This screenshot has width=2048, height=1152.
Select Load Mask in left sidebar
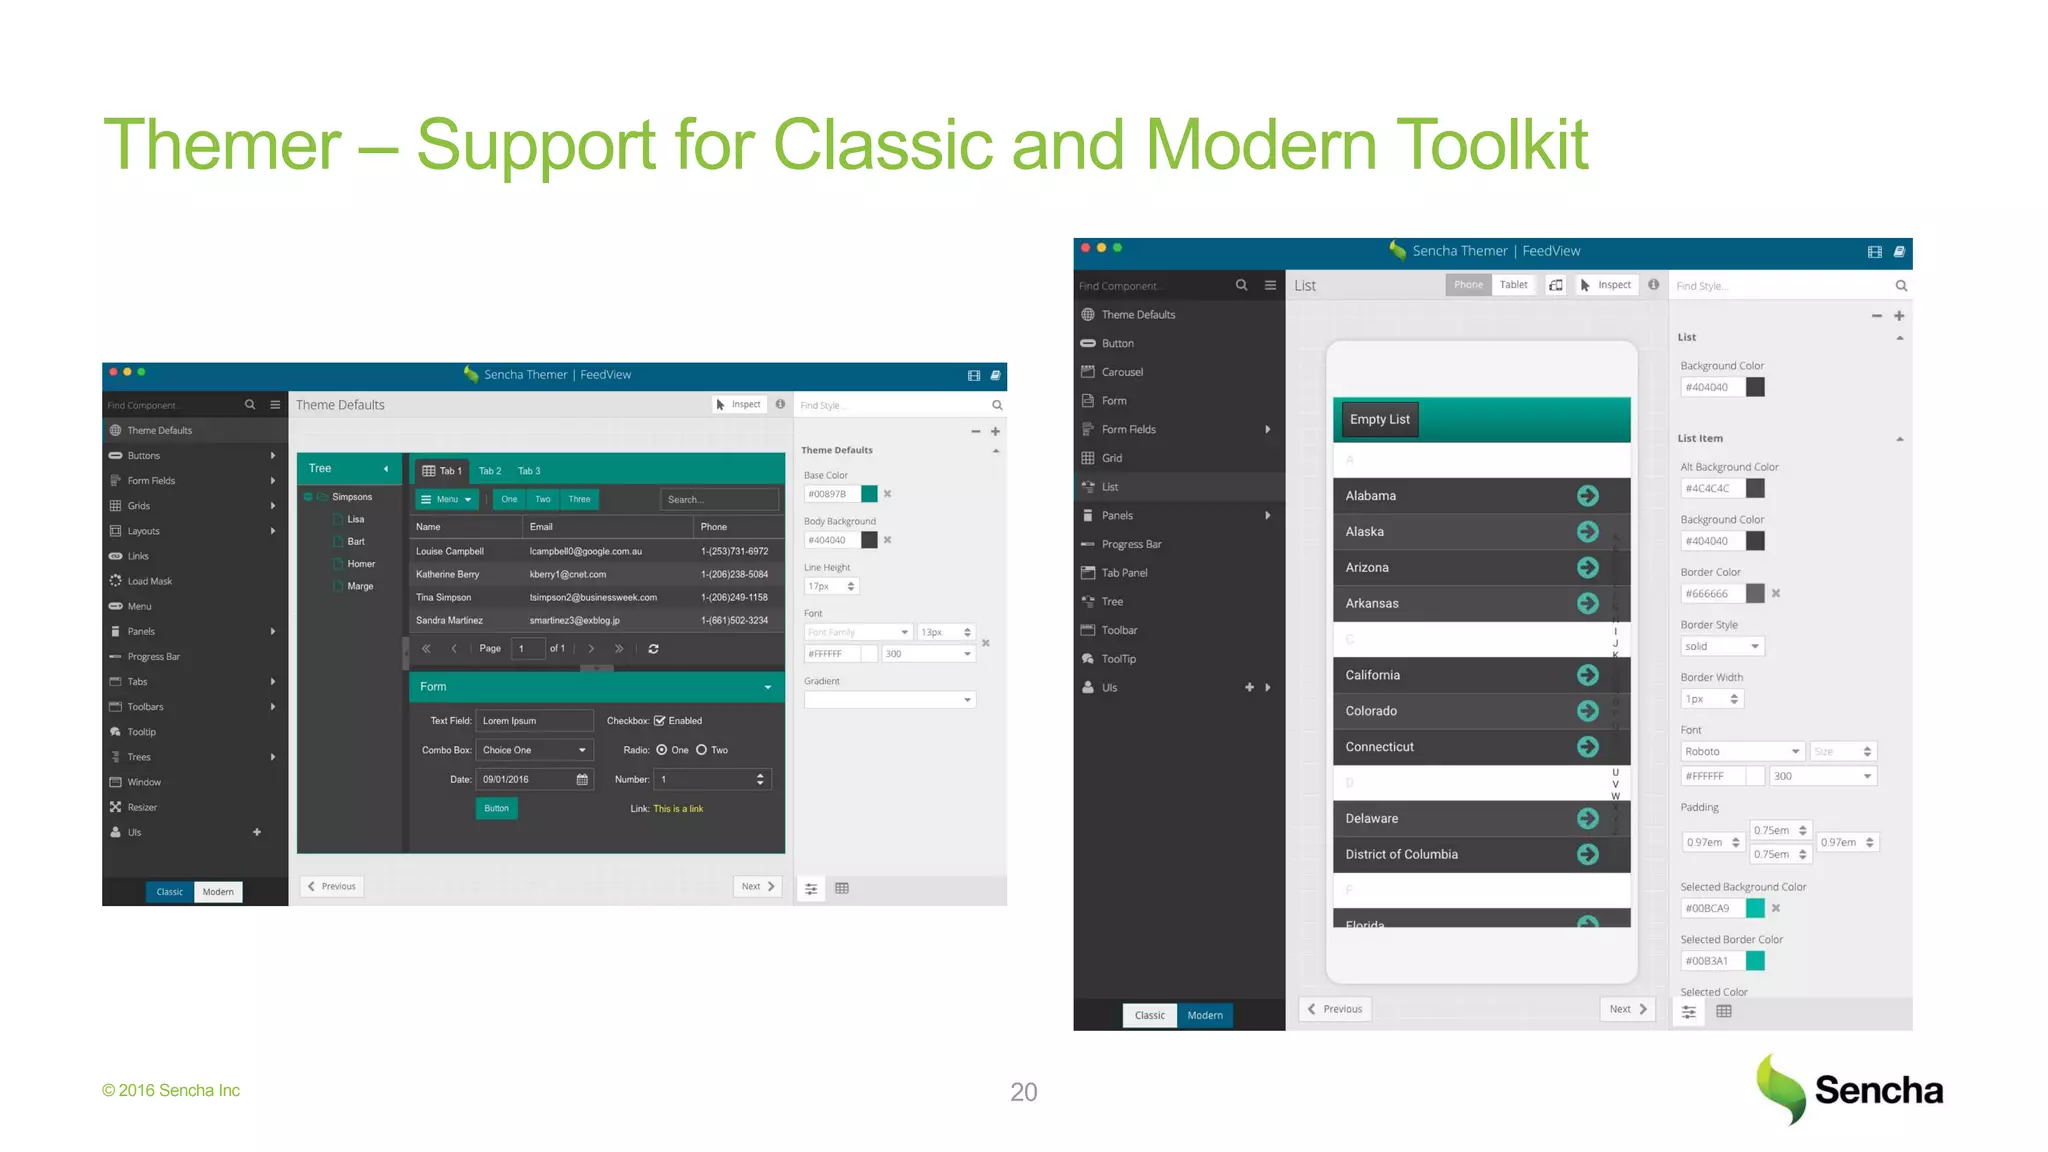(x=195, y=581)
